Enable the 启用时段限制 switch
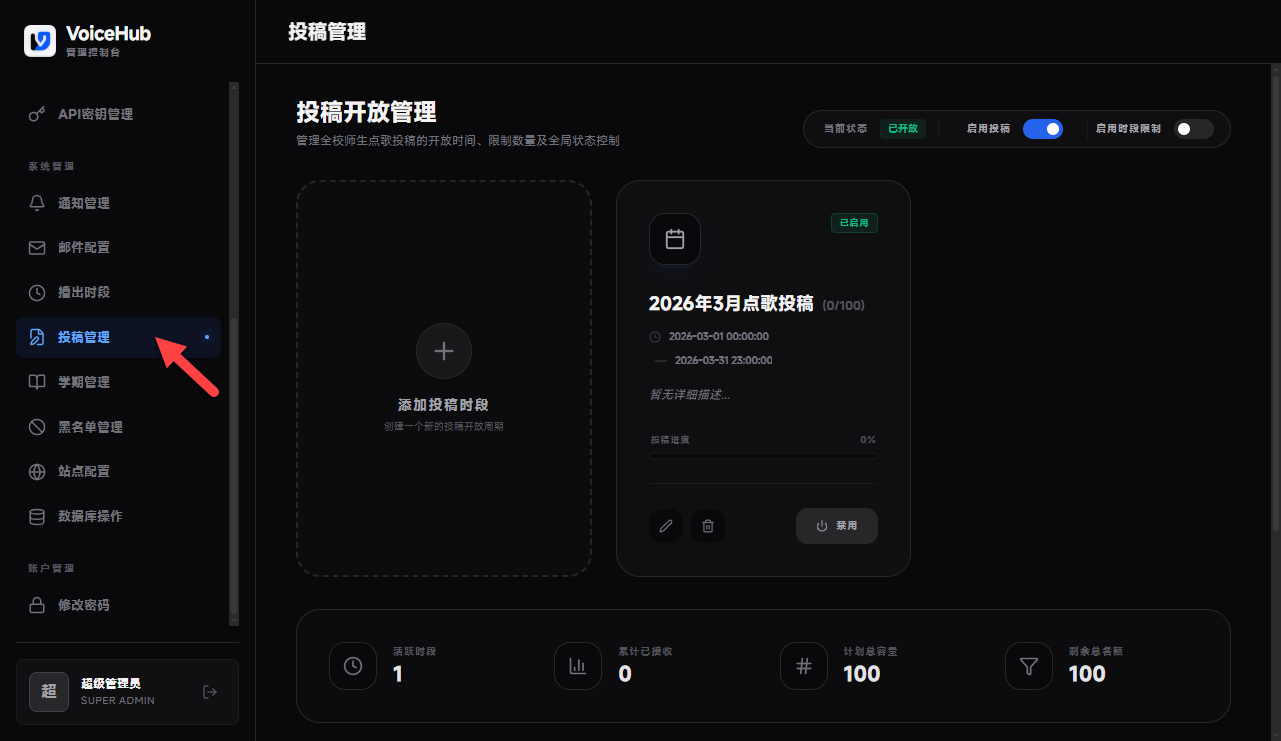Image resolution: width=1281 pixels, height=741 pixels. pos(1194,129)
